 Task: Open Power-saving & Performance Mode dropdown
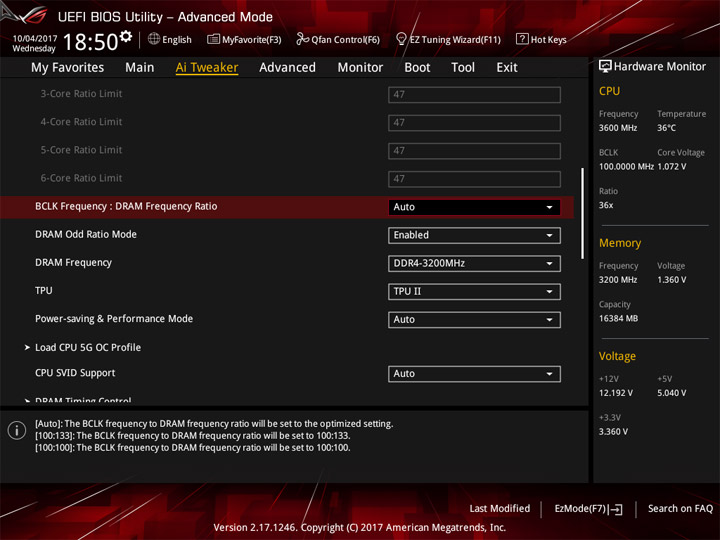[474, 320]
